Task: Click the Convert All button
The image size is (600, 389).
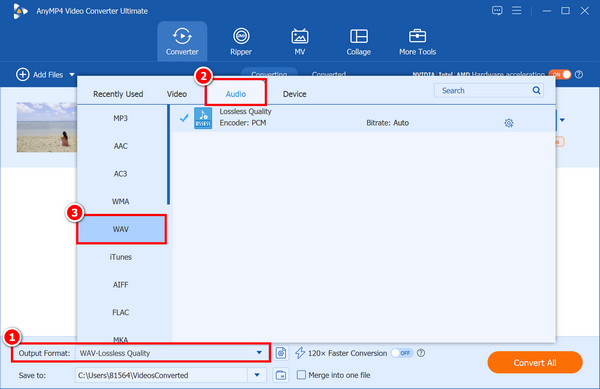Action: click(x=535, y=362)
